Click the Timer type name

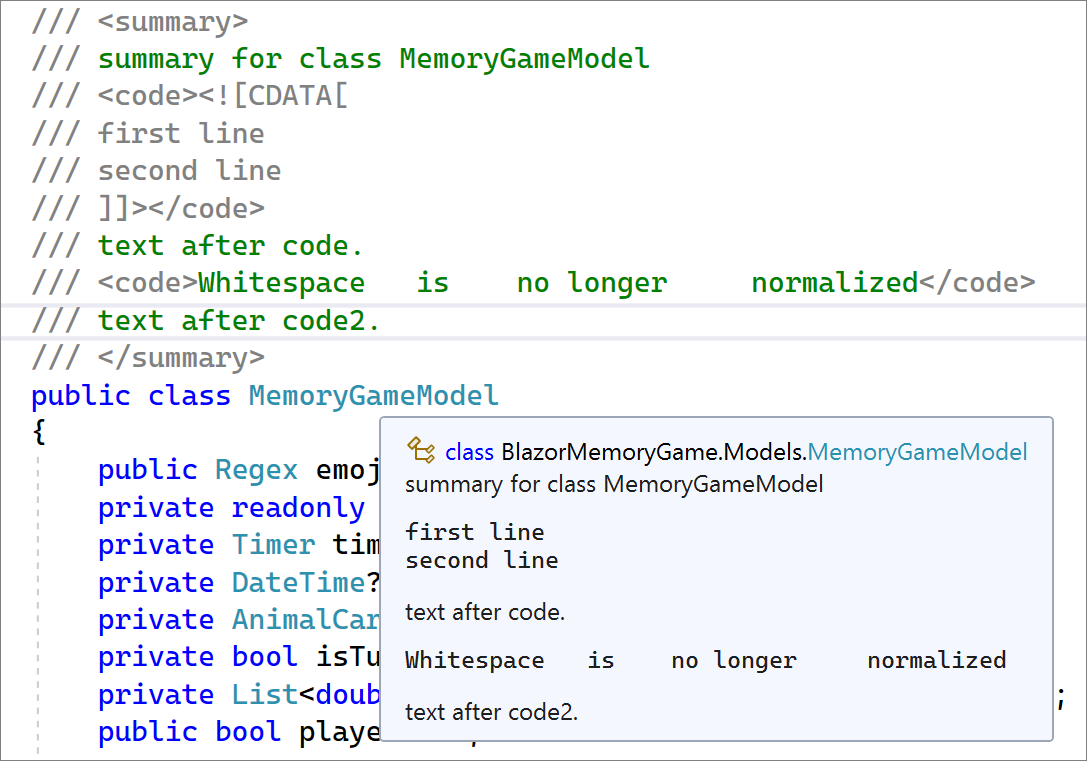[x=273, y=545]
